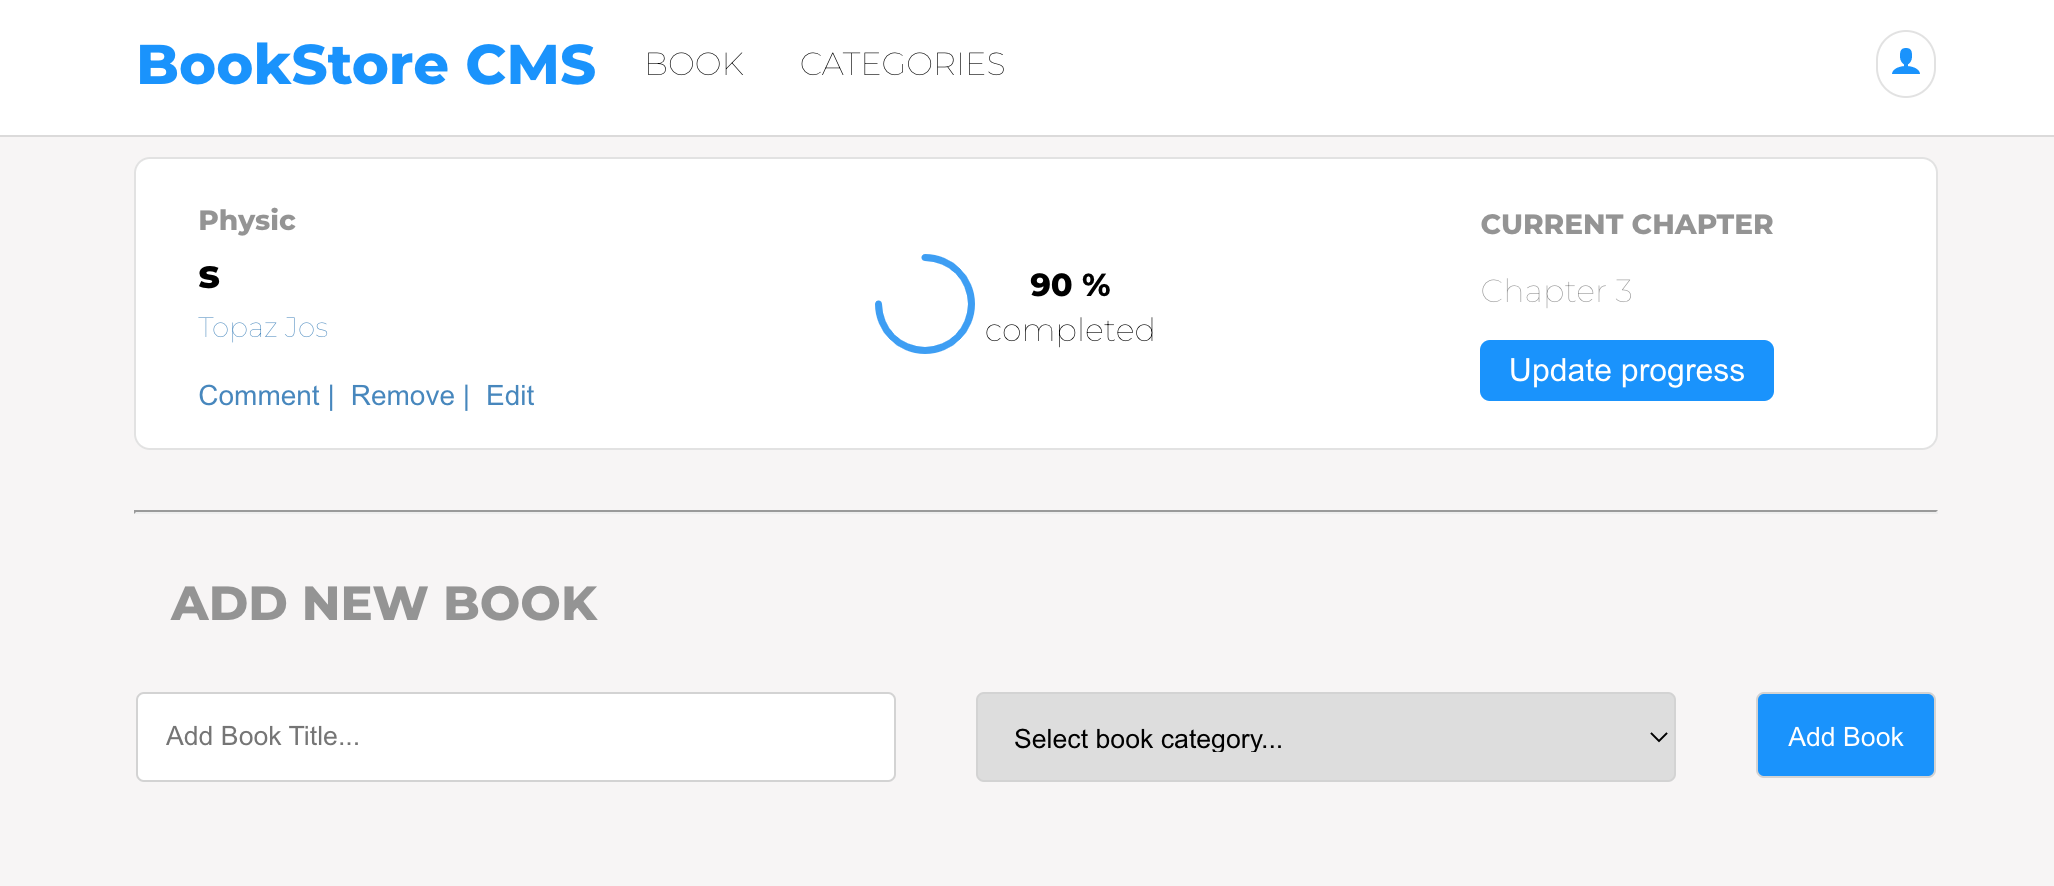Screen dimensions: 2054x886
Task: Click the Add Book button
Action: pos(1844,735)
